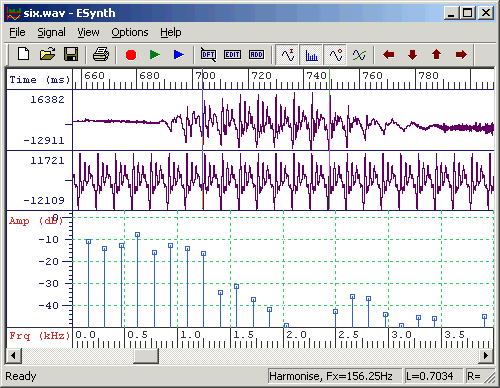Click the ADD toolbar button

click(x=256, y=54)
